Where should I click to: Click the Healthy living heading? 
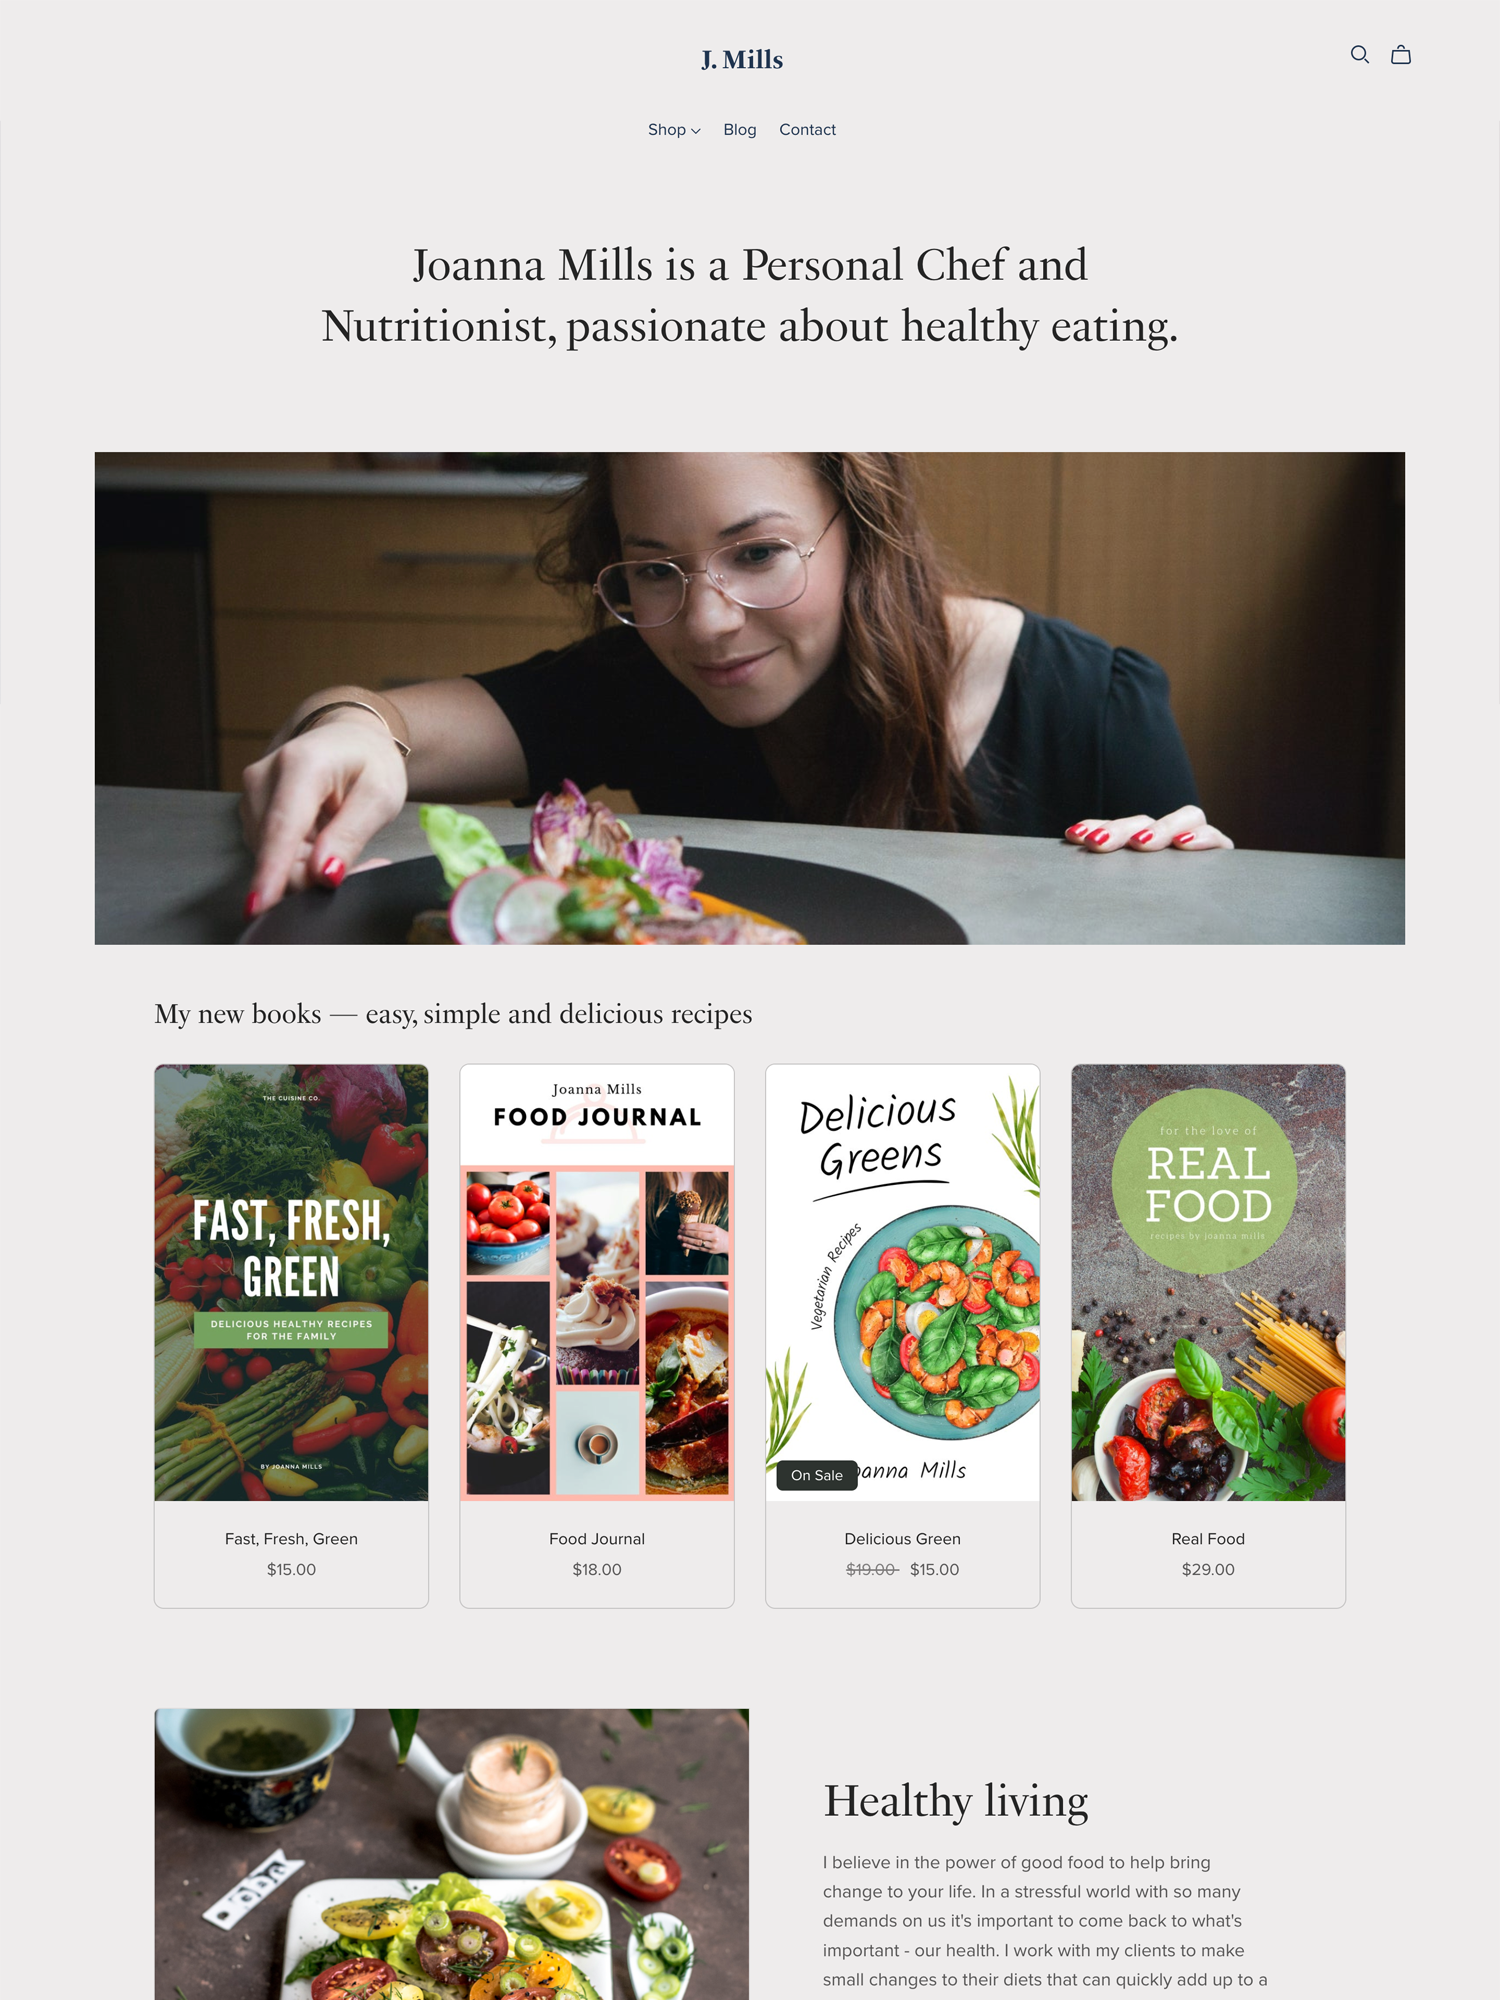click(x=955, y=1801)
